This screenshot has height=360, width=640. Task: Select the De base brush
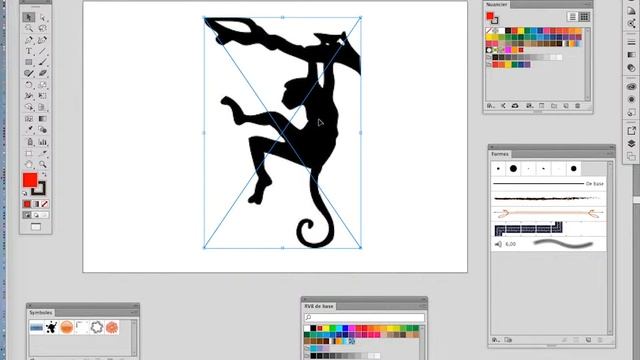(x=549, y=184)
